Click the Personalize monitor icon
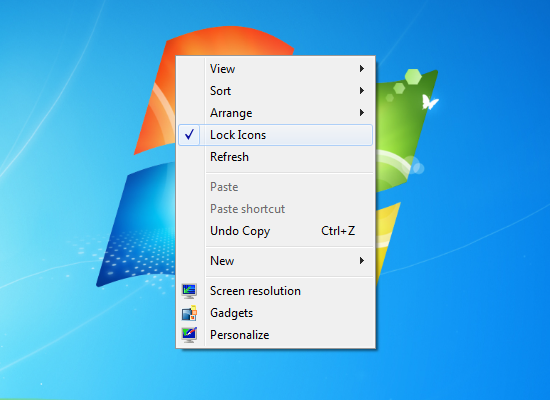 point(189,335)
